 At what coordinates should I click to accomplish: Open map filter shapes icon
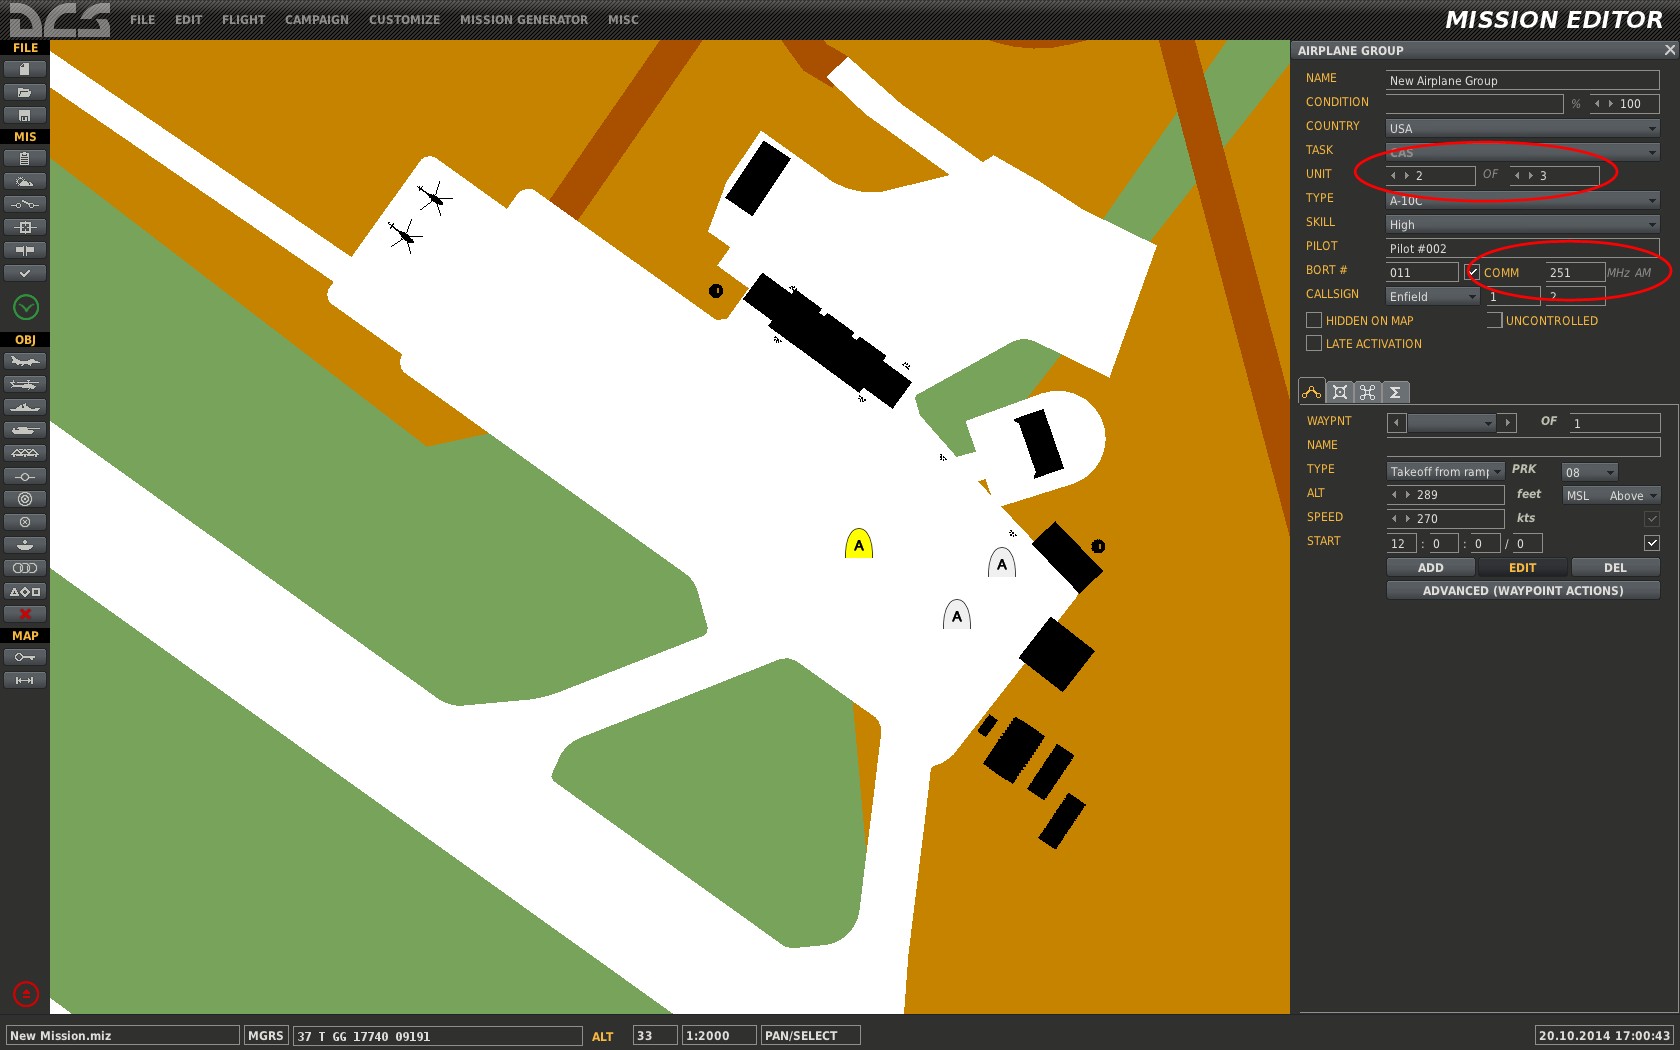pos(25,591)
